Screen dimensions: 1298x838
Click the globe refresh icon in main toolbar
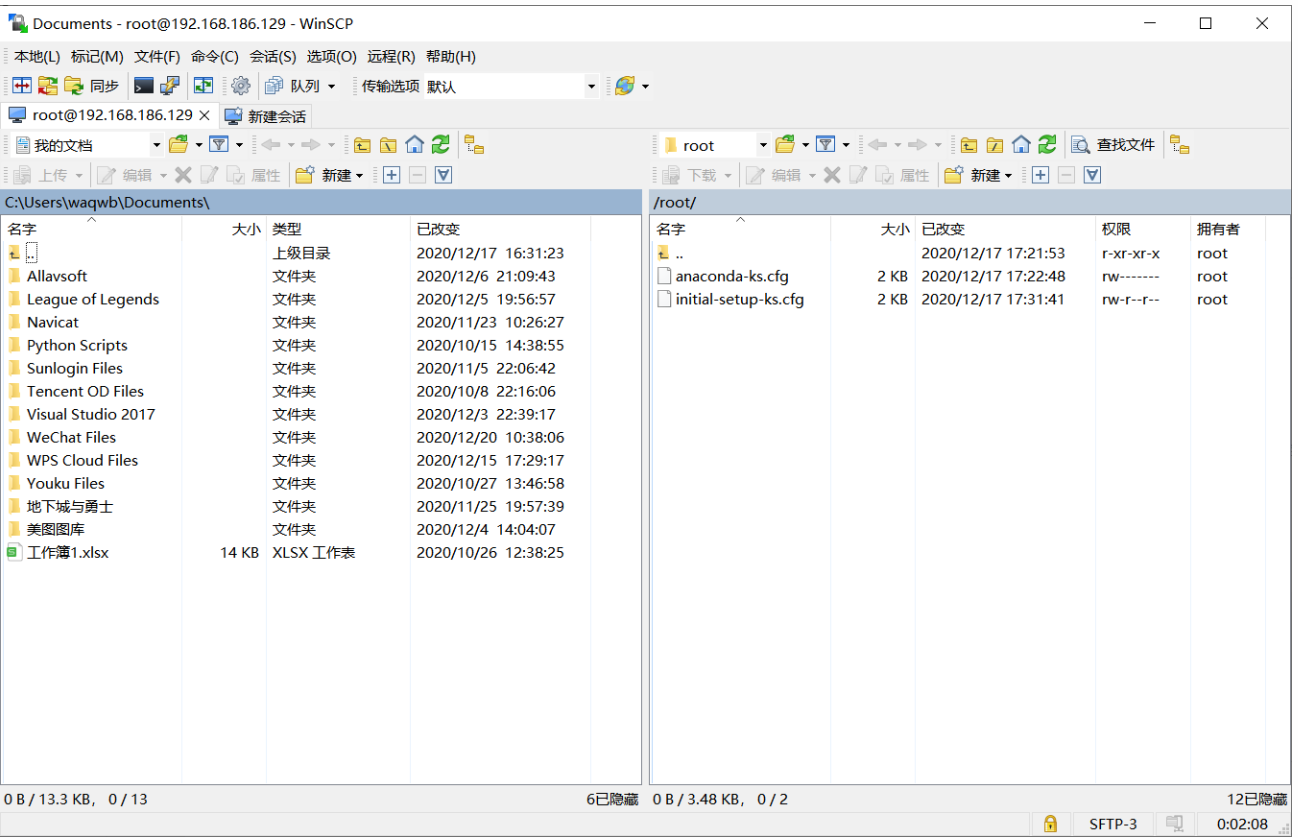point(624,86)
